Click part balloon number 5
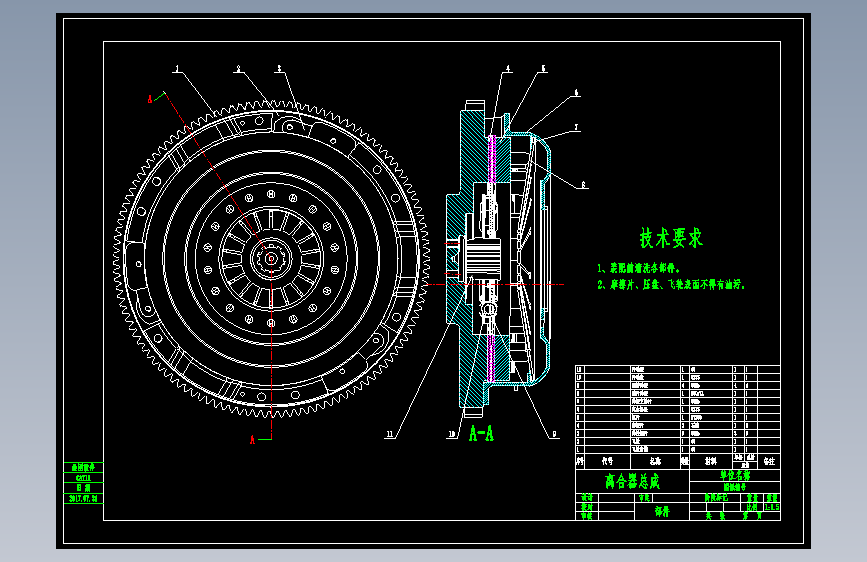The image size is (867, 562). point(544,69)
